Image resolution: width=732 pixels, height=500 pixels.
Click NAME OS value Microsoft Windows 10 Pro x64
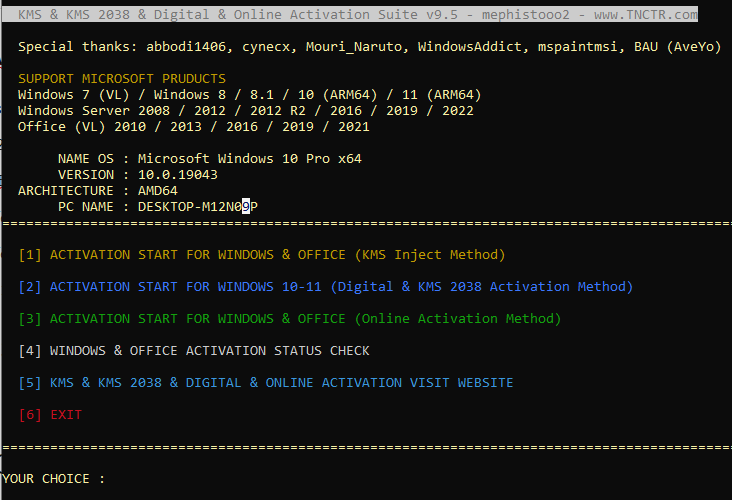click(250, 159)
